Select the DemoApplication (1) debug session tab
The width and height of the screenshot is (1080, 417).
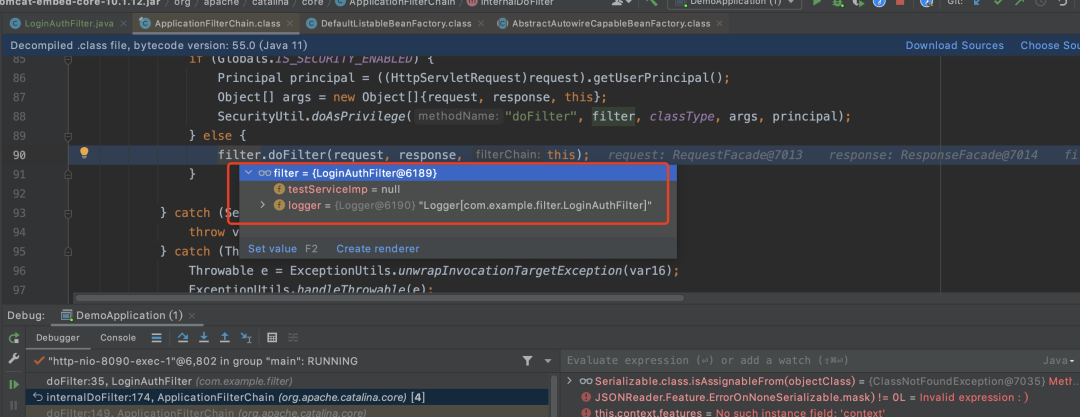[x=128, y=316]
